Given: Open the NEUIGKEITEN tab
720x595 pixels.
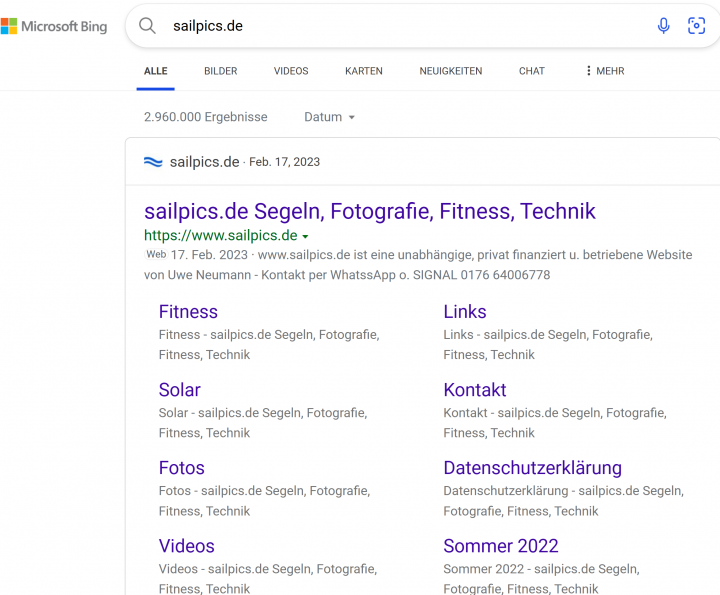Looking at the screenshot, I should coord(451,71).
